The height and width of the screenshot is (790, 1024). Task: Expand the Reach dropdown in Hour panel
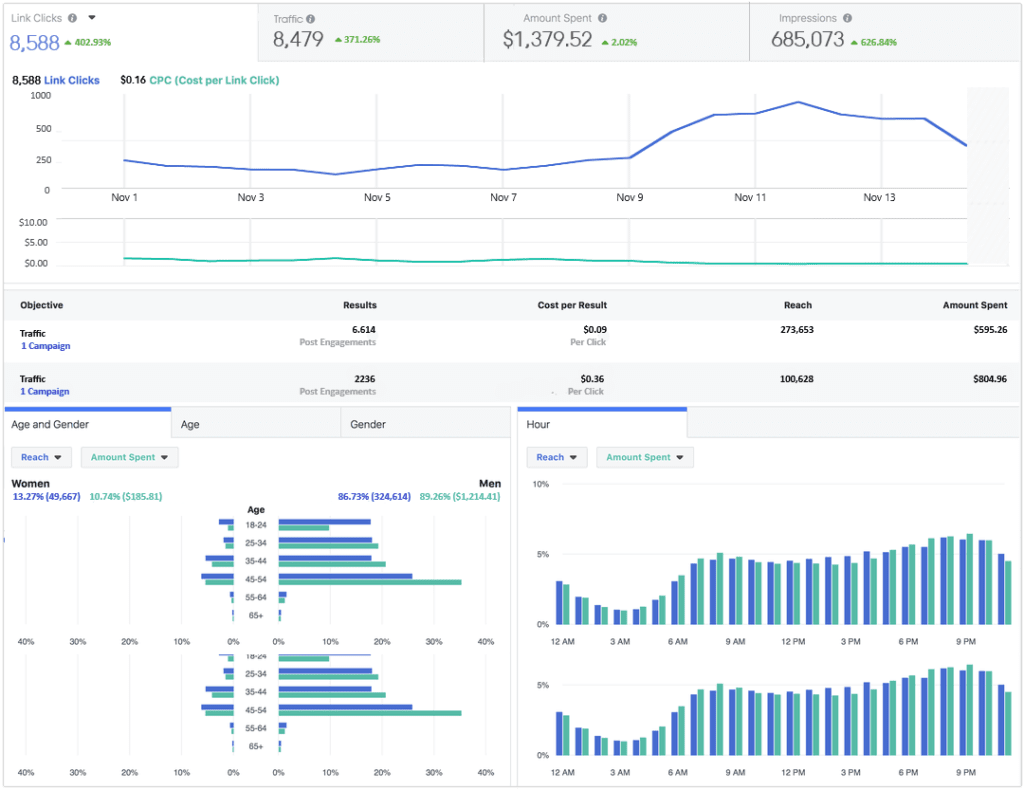pos(556,457)
